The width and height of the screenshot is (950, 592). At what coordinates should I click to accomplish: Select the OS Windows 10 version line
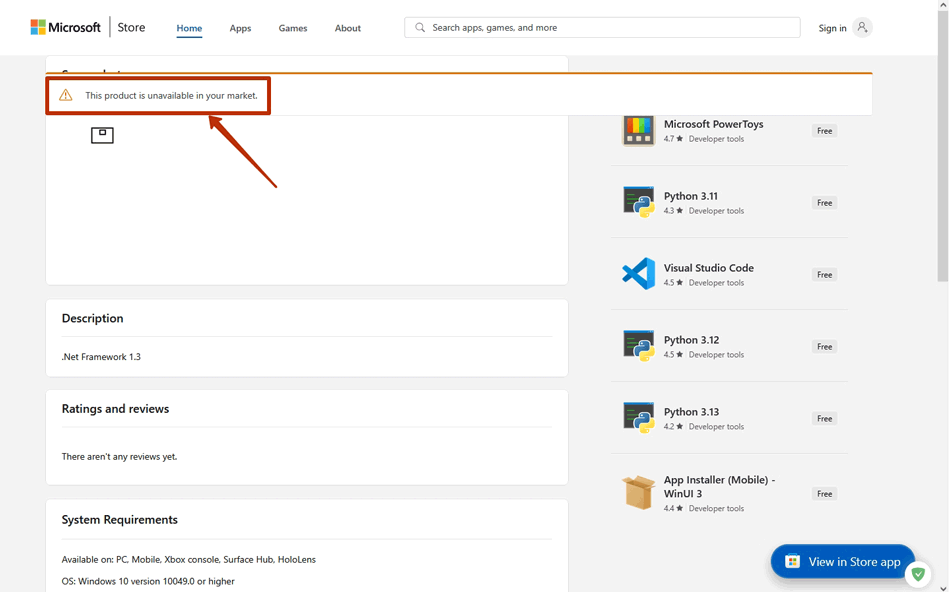(x=148, y=582)
